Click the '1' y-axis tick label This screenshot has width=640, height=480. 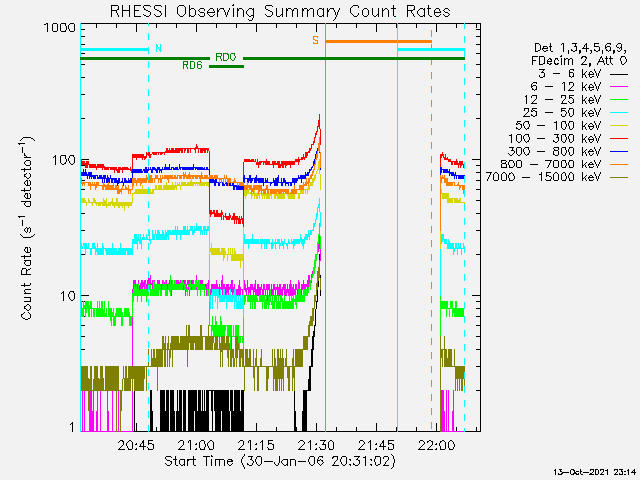coord(72,427)
